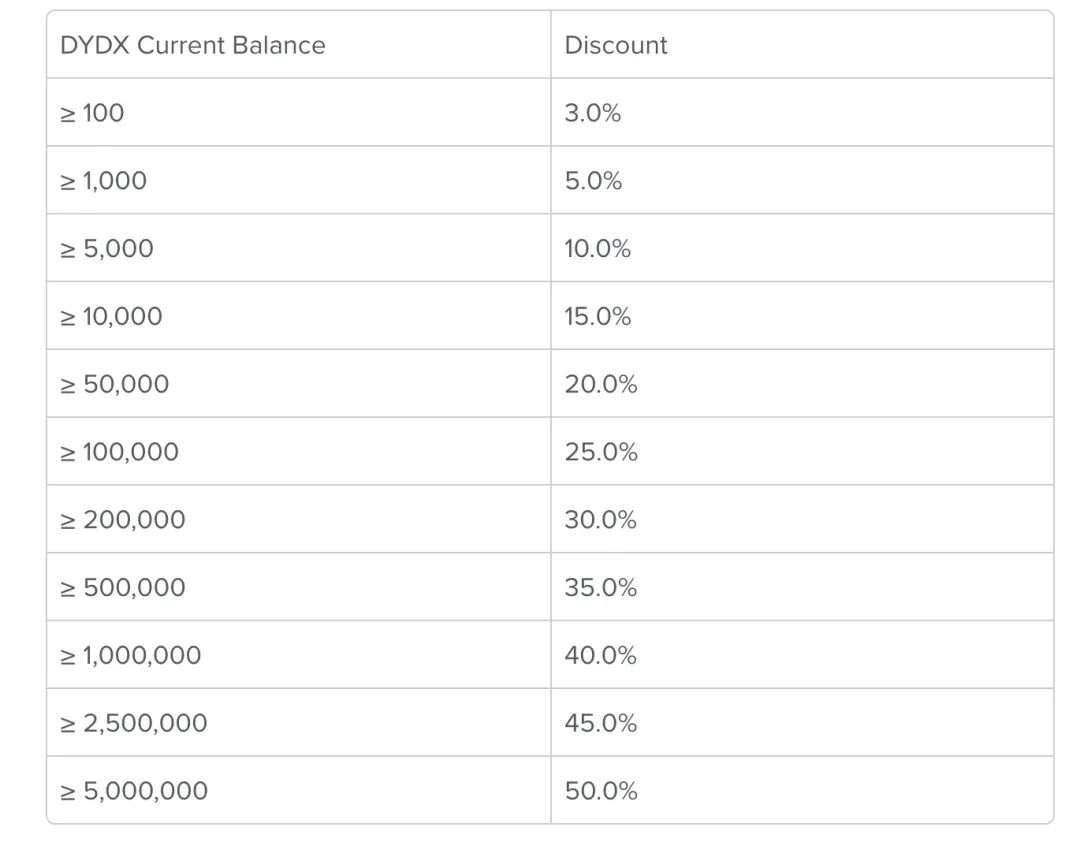Click the 5.0% discount value
1080x842 pixels.
(x=593, y=181)
